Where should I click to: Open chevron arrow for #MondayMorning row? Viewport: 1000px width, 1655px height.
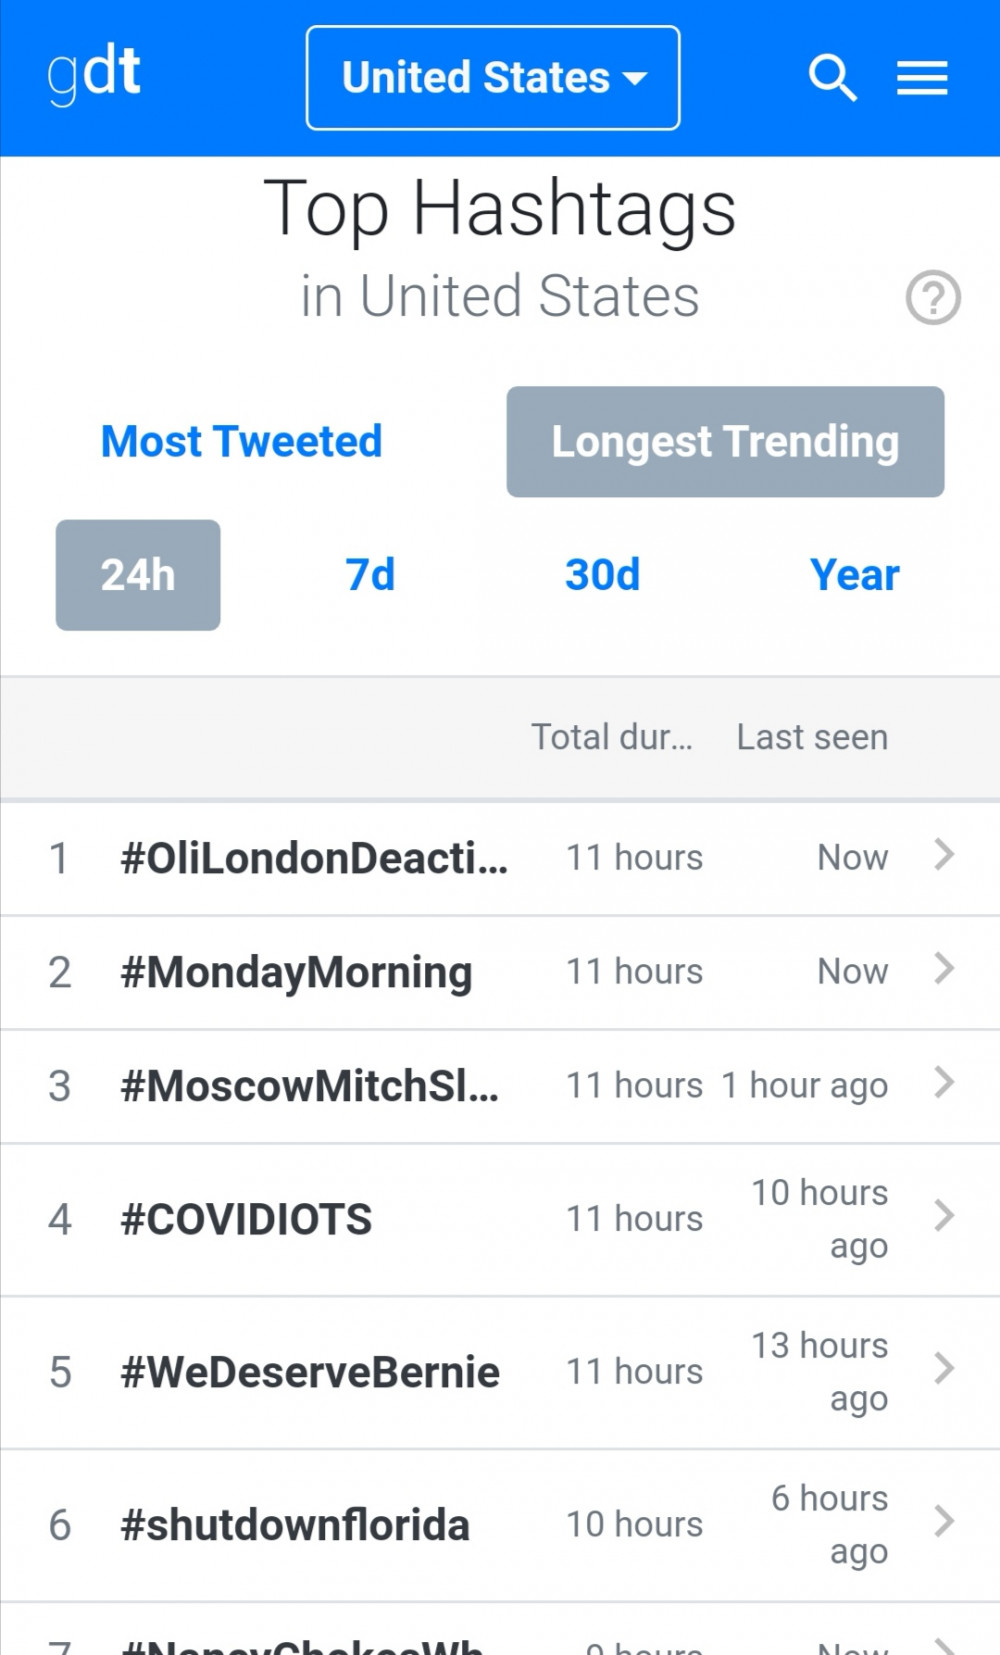point(944,969)
